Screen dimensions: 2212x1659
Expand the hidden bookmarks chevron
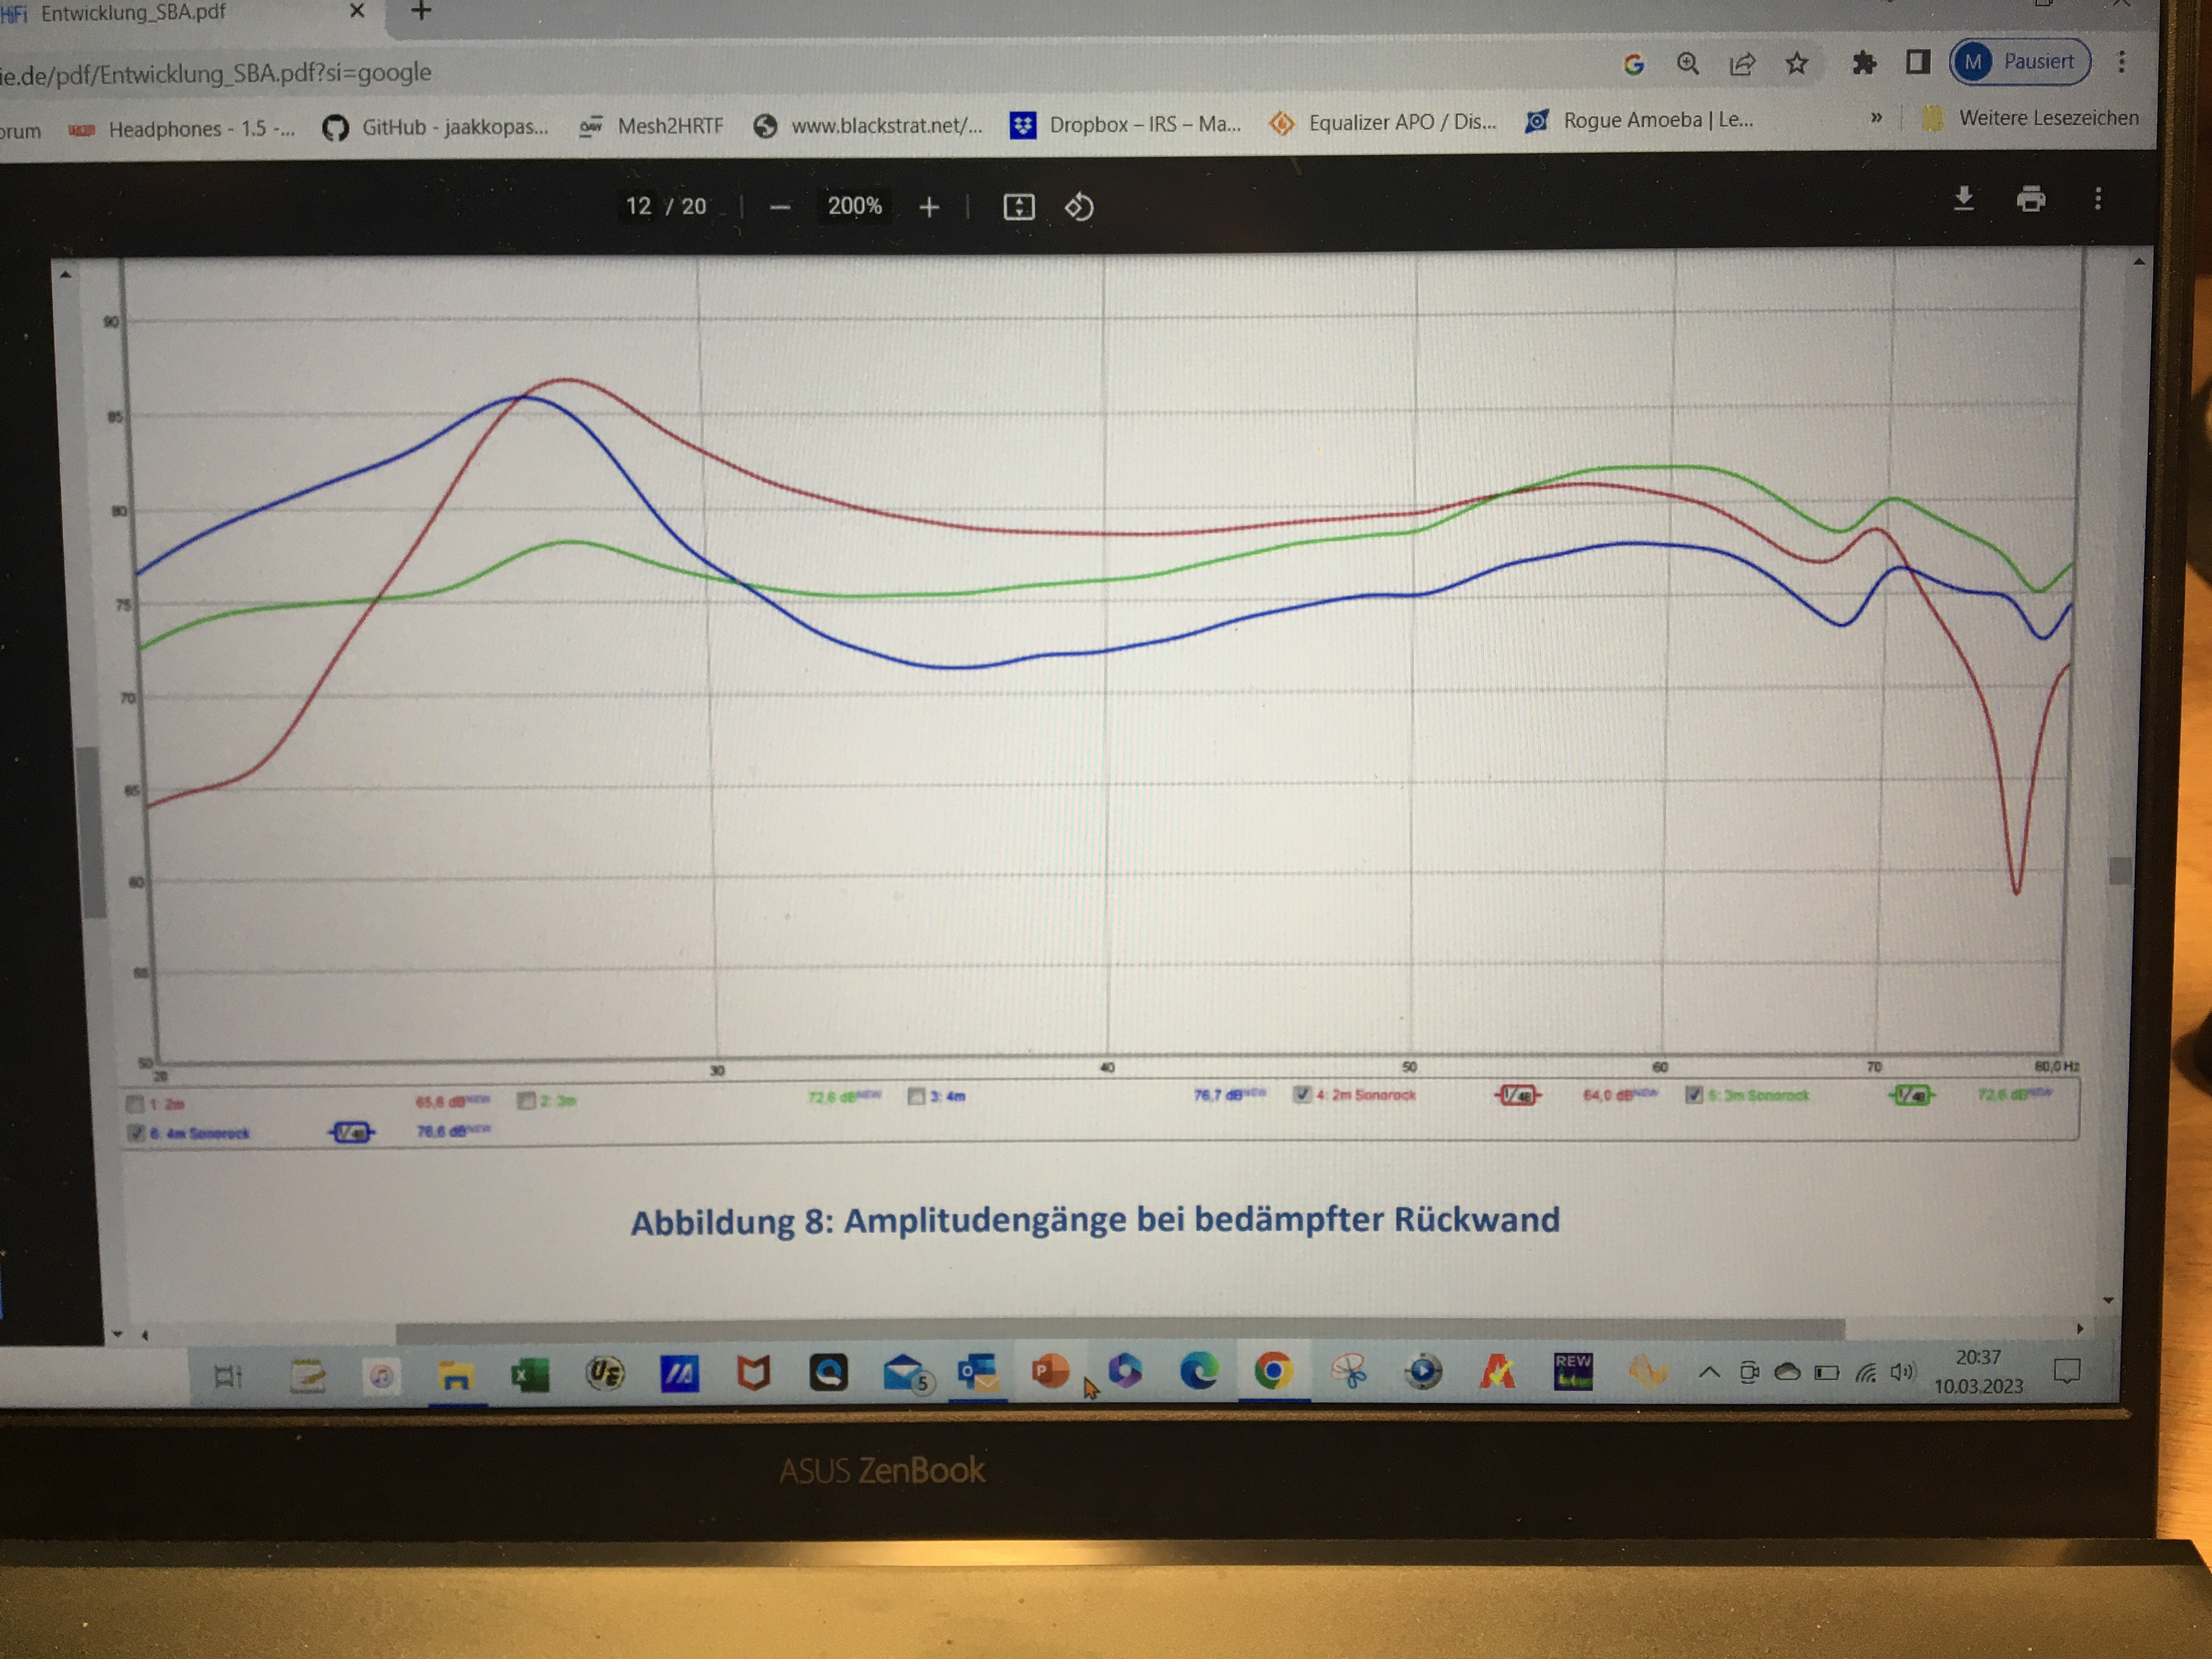[x=1876, y=118]
